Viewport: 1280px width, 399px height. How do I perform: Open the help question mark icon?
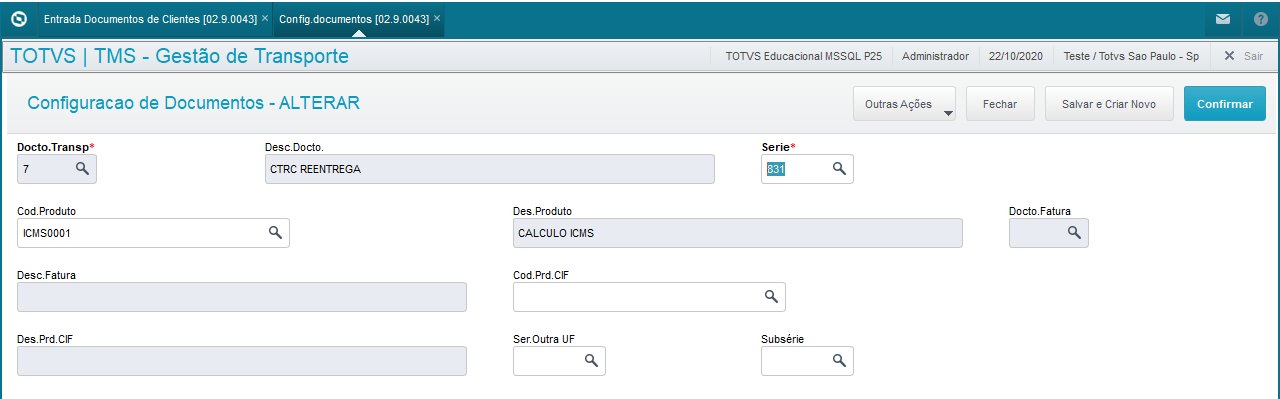[x=1260, y=19]
